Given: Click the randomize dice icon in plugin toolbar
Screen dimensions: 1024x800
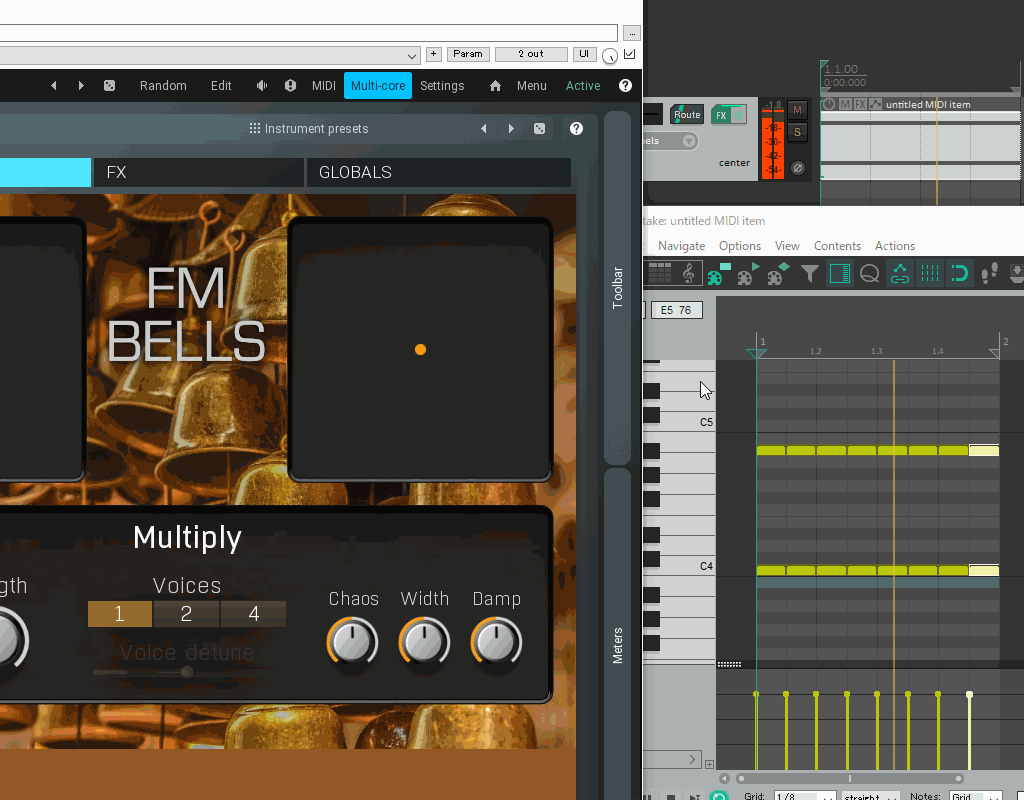Looking at the screenshot, I should point(109,86).
